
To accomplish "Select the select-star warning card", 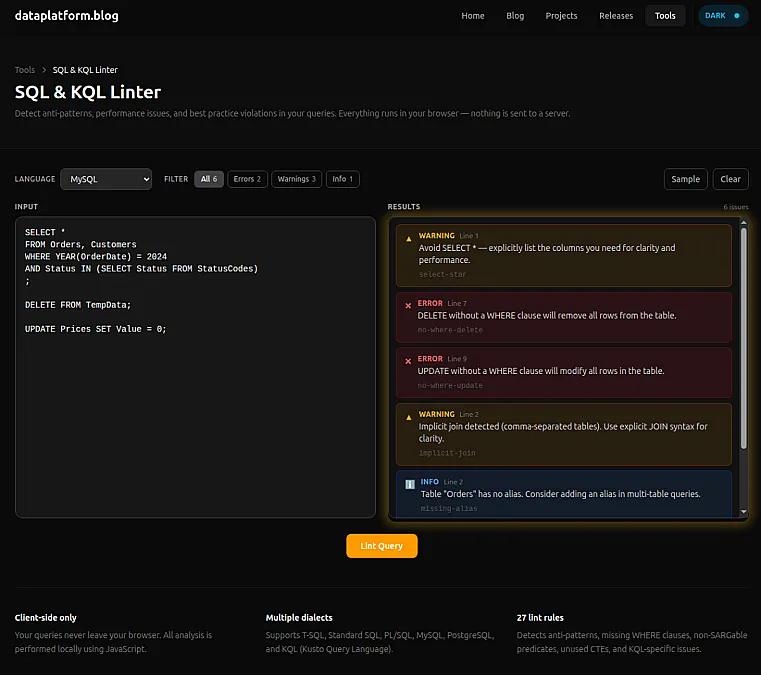I will (x=563, y=255).
